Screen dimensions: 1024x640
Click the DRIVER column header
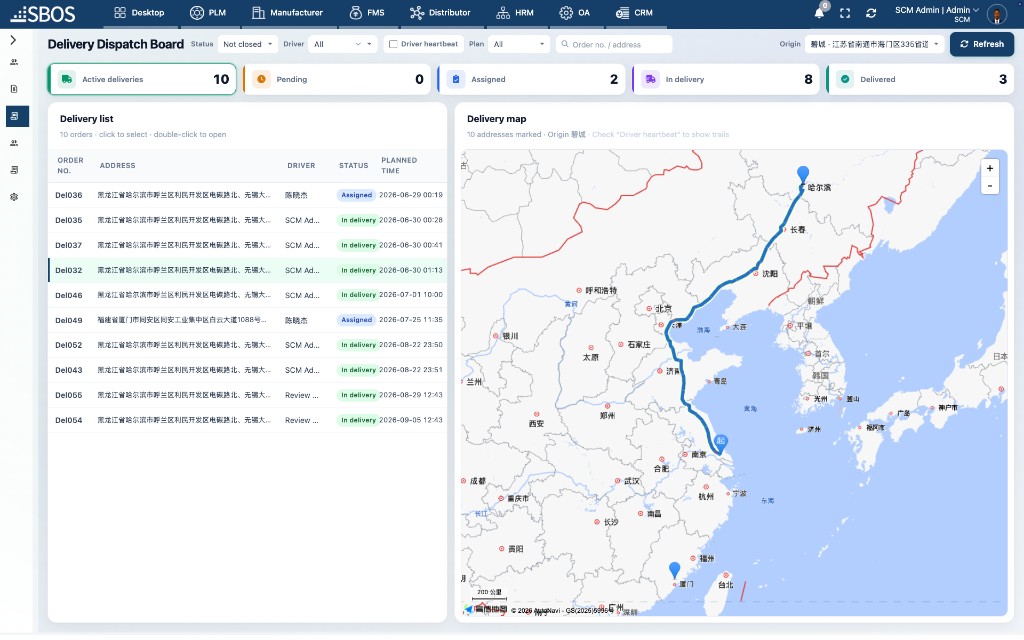pyautogui.click(x=301, y=166)
